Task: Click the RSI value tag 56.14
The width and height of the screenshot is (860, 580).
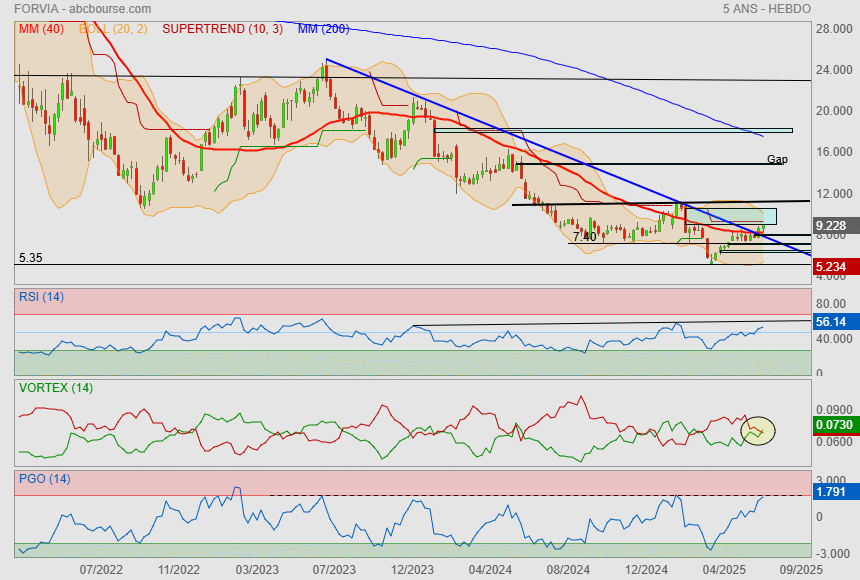Action: coord(836,322)
